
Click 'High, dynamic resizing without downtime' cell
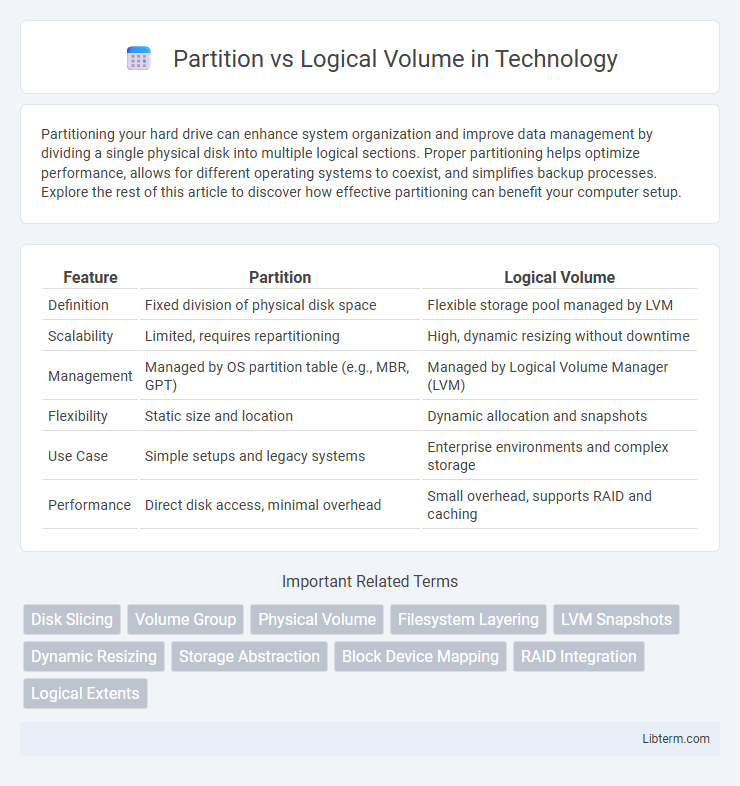tap(559, 336)
